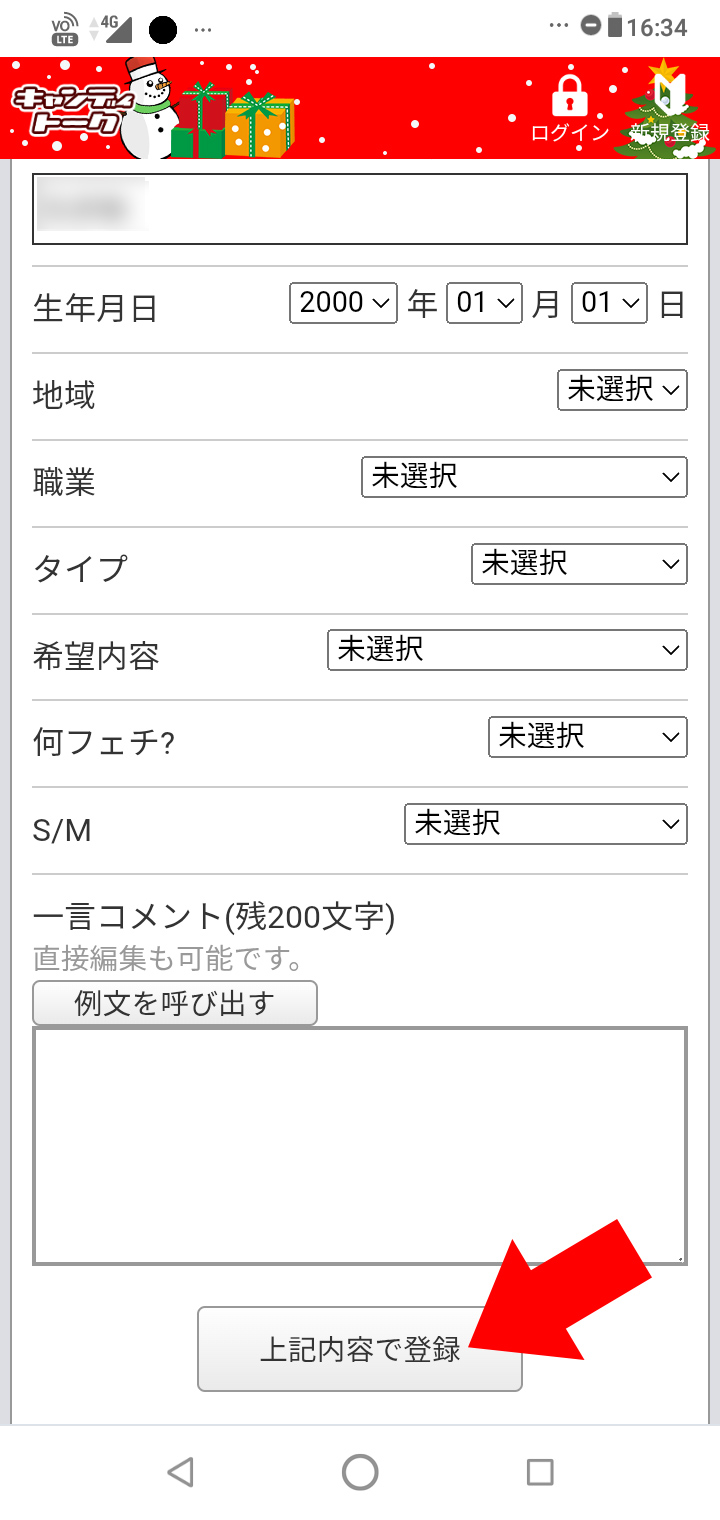The height and width of the screenshot is (1520, 720).
Task: Expand the 何フェチ? dropdown
Action: point(588,737)
